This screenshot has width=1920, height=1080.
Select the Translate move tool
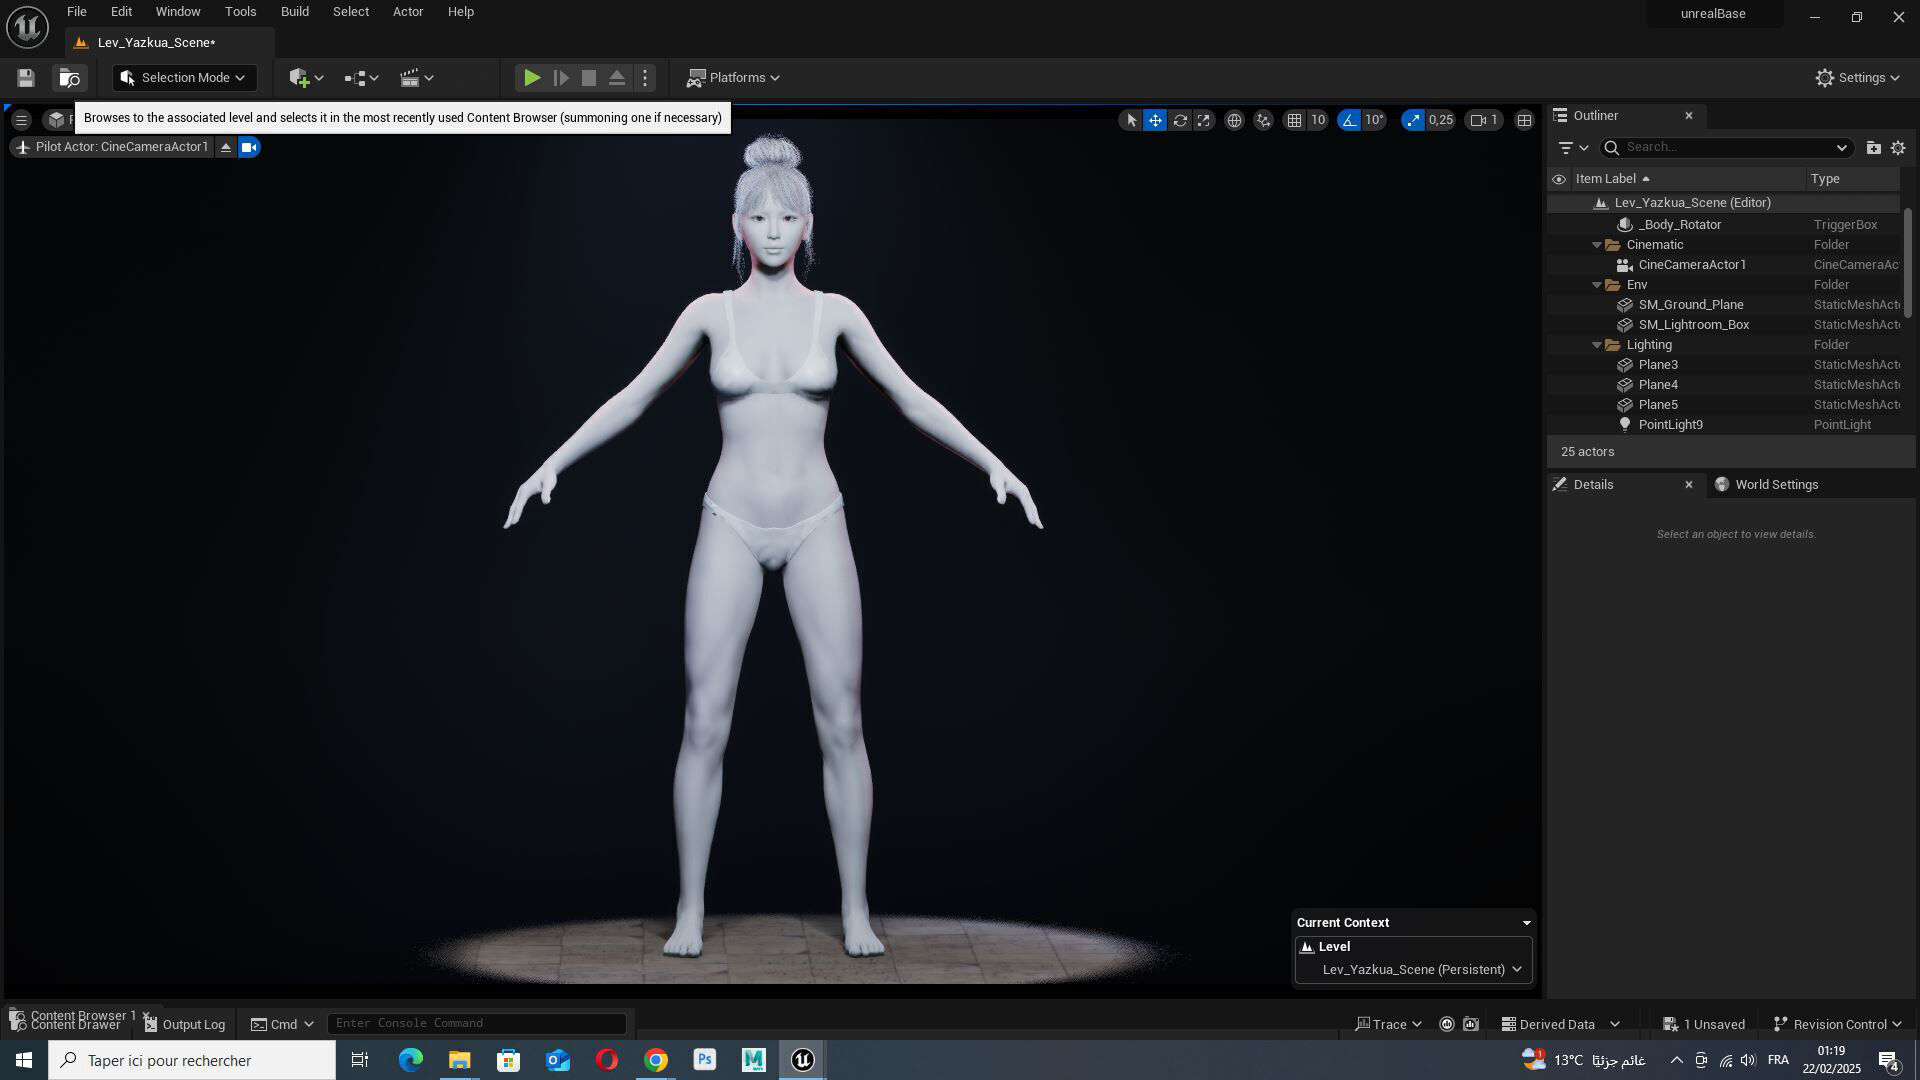[1155, 120]
